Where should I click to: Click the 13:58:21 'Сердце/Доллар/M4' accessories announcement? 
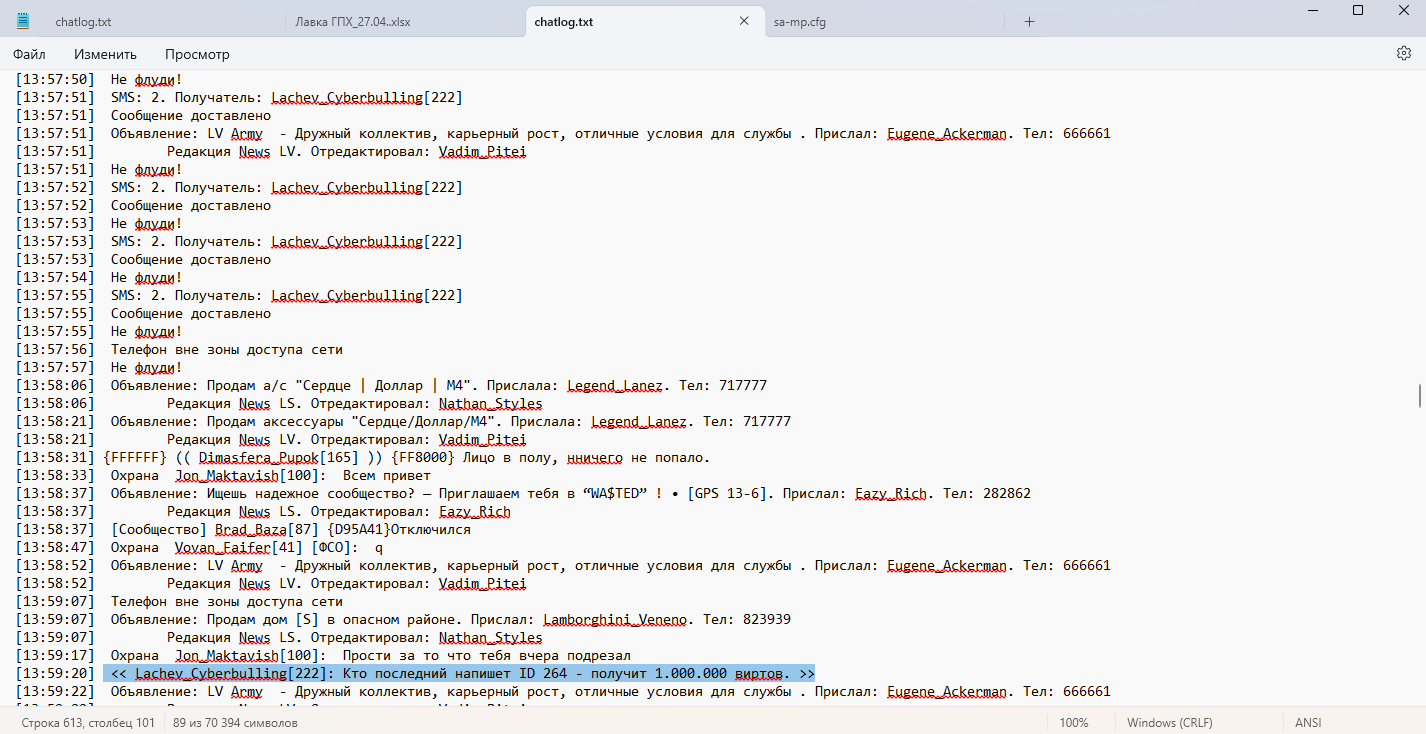pyautogui.click(x=403, y=422)
